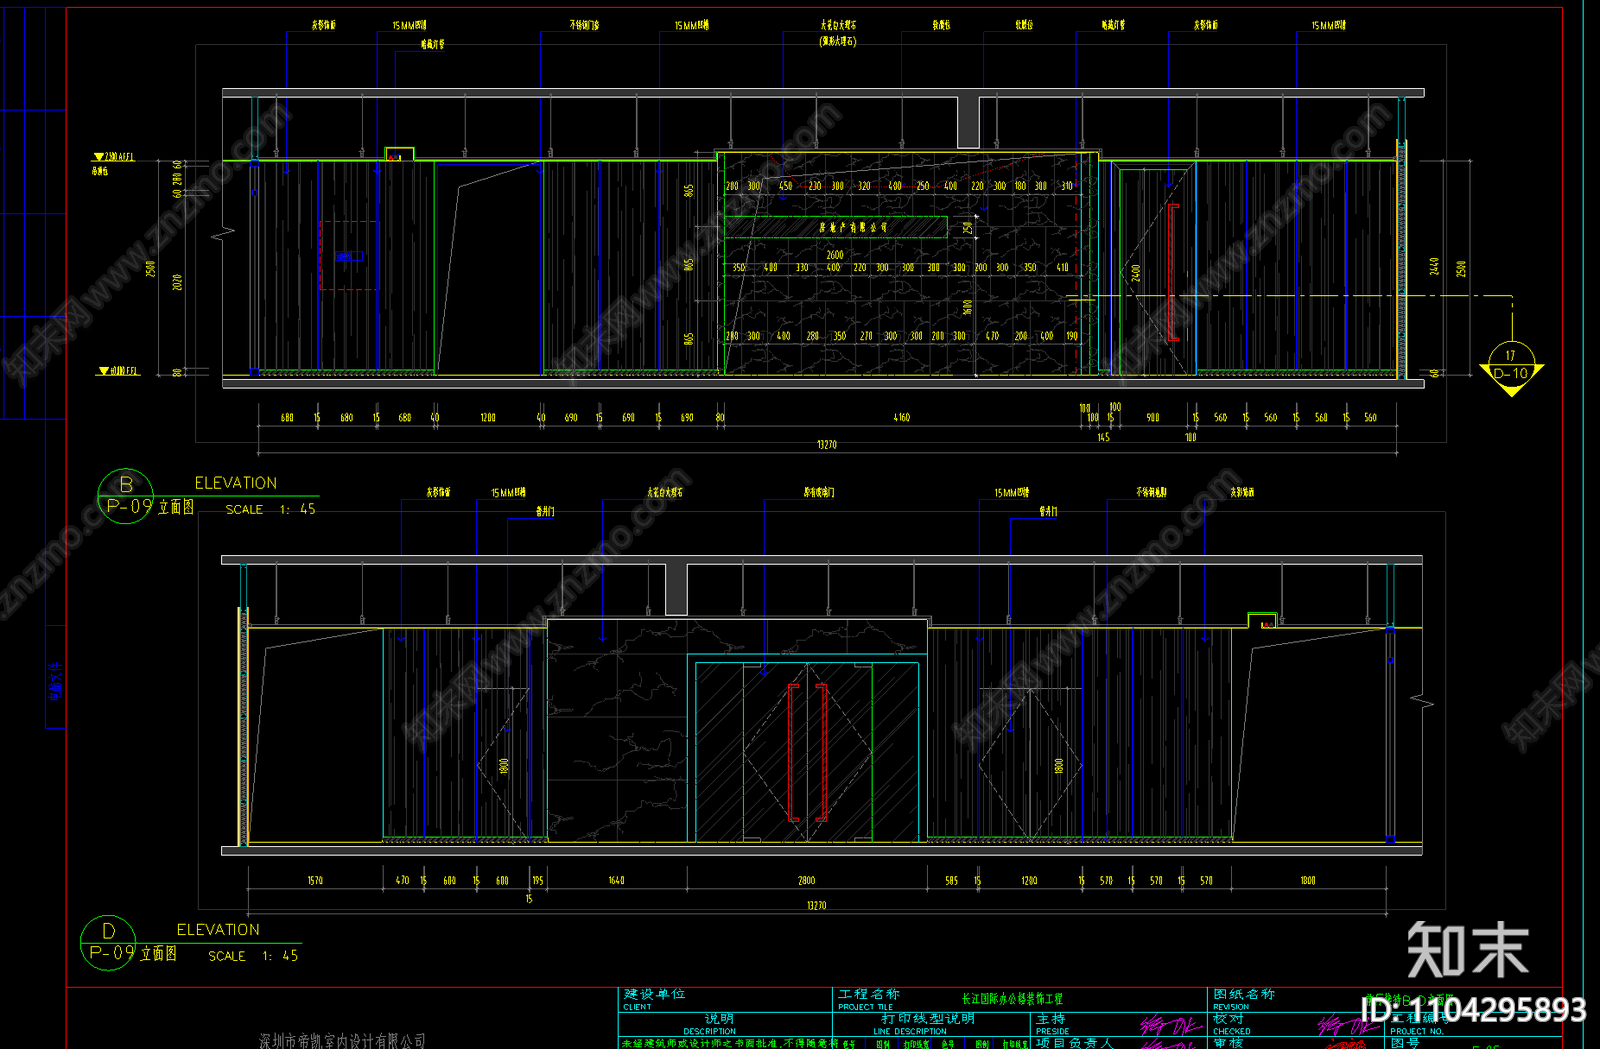Image resolution: width=1600 pixels, height=1049 pixels.
Task: Select the 2800 dimension under the double doors
Action: (806, 881)
